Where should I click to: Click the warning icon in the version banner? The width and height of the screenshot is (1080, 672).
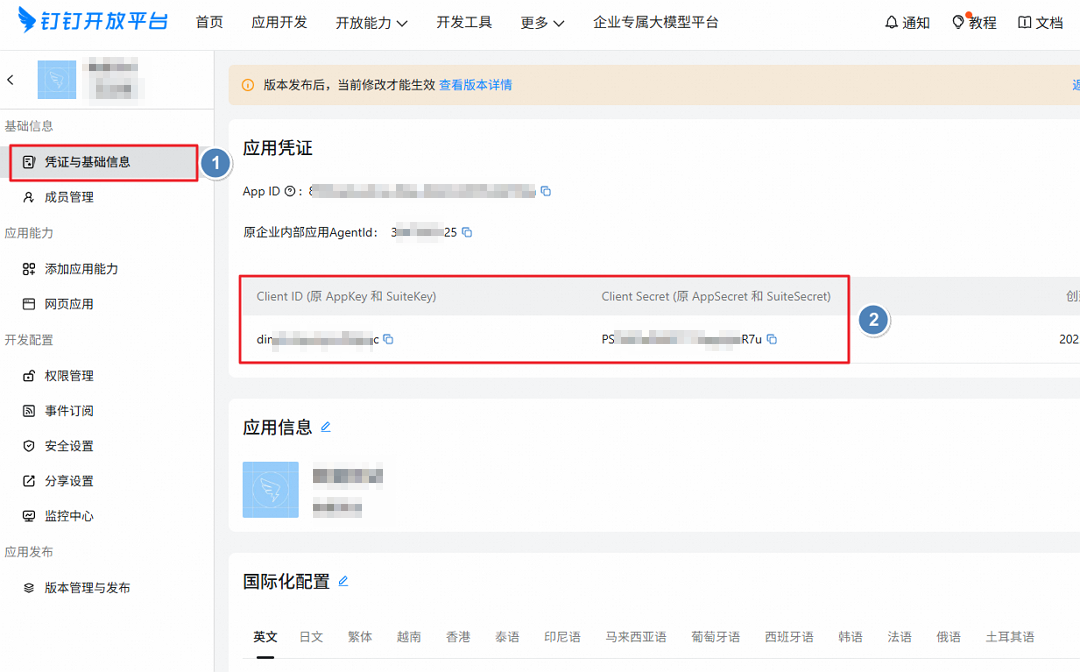[248, 85]
